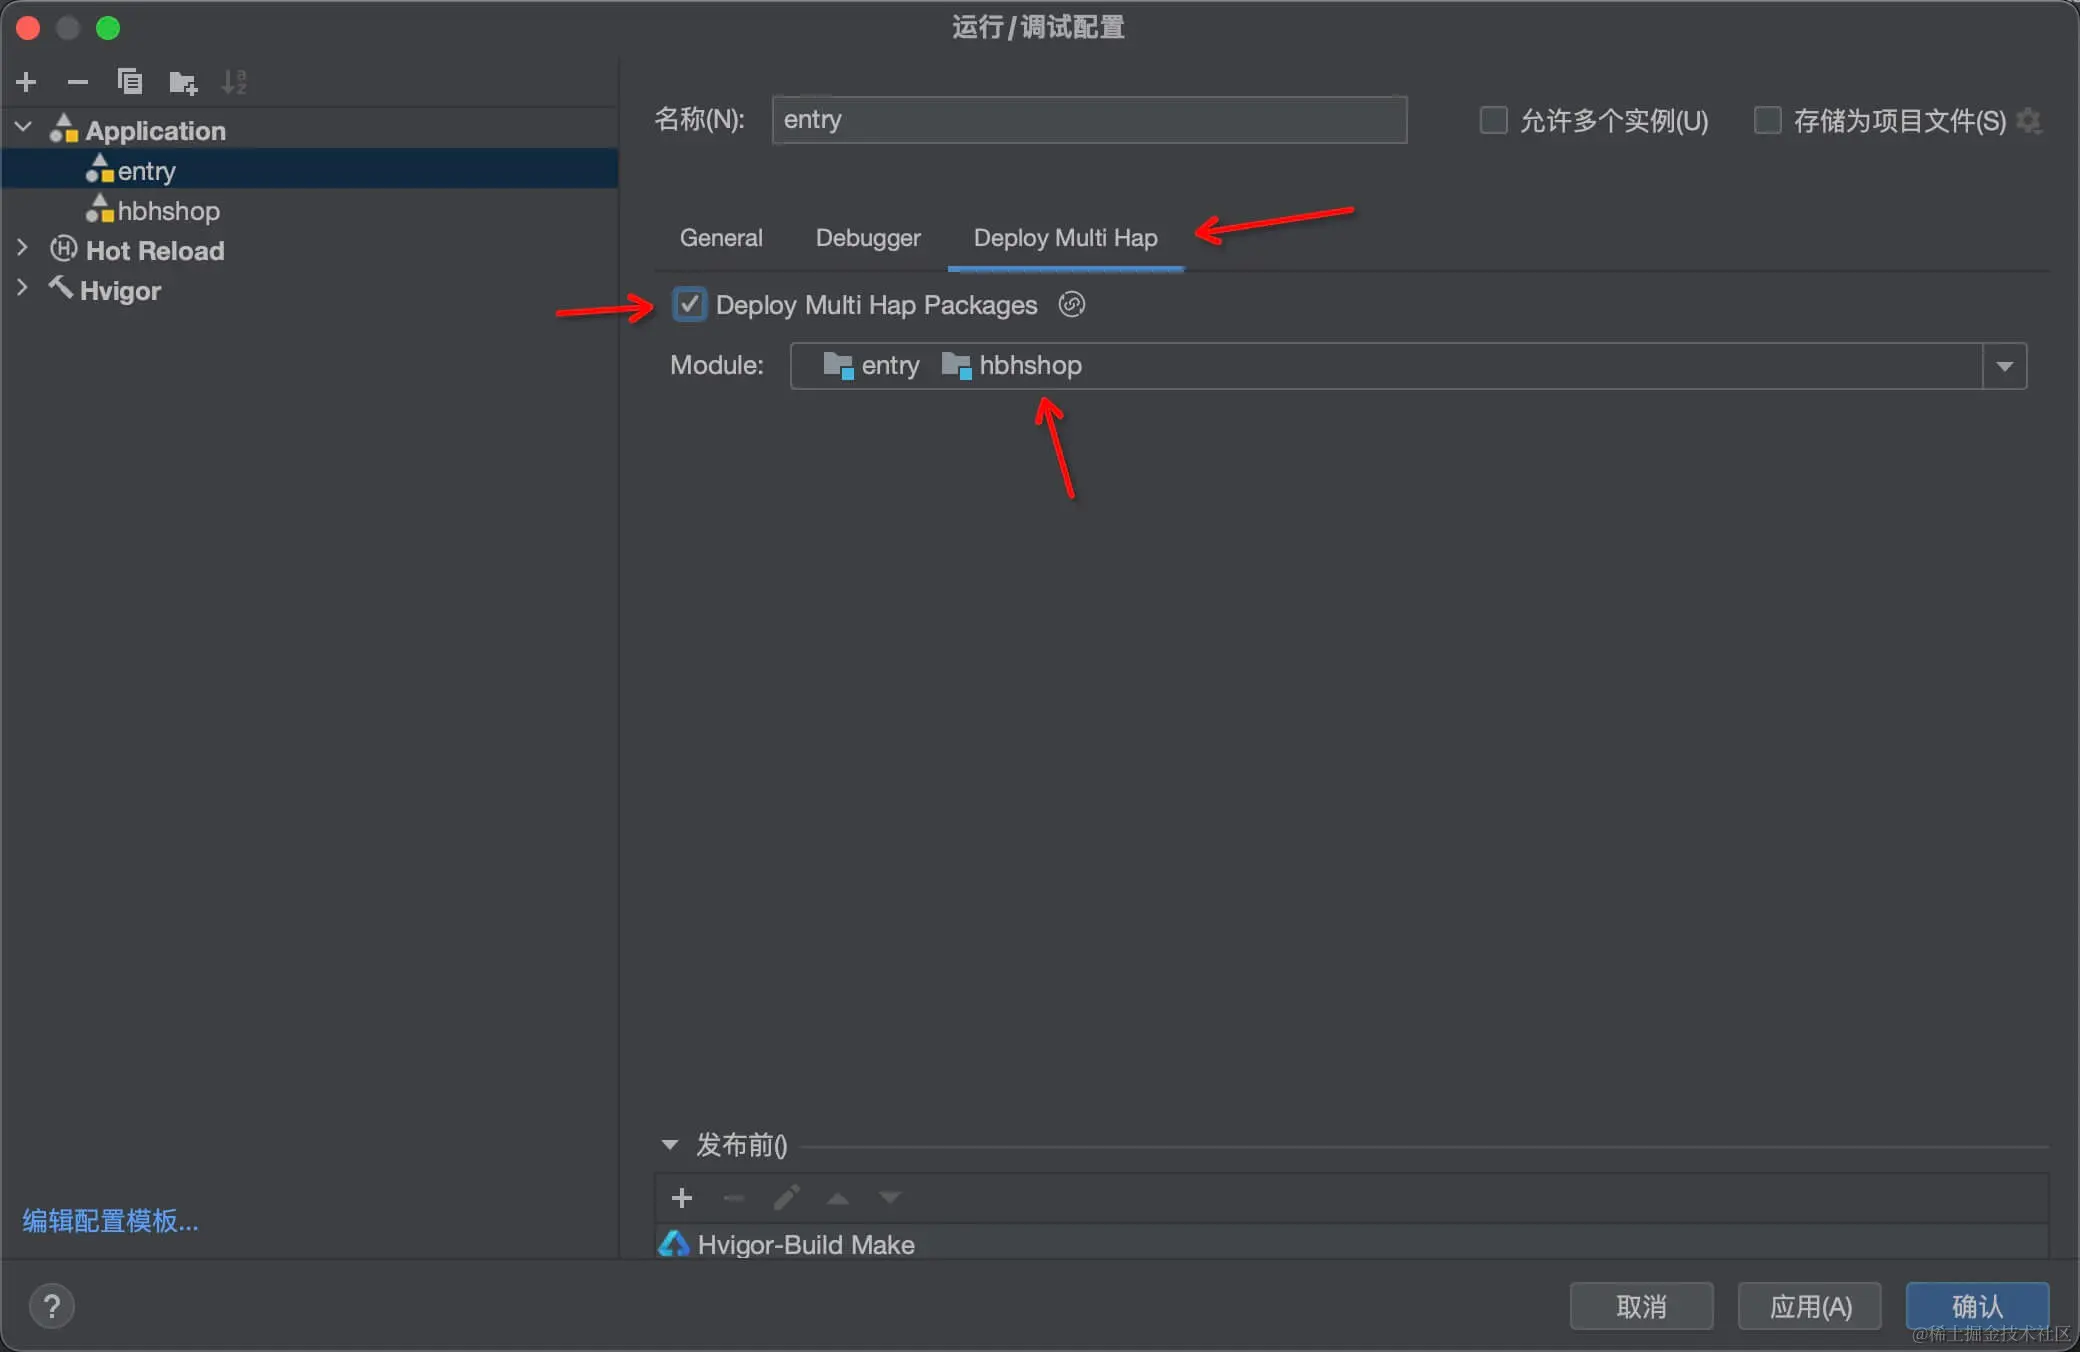
Task: Open help with the question mark button
Action: click(52, 1306)
